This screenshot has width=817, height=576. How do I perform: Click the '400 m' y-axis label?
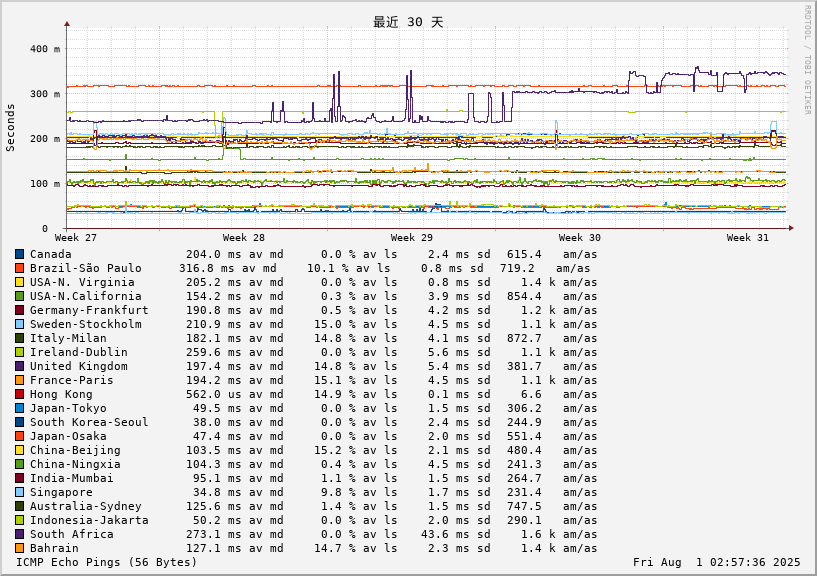click(x=45, y=49)
